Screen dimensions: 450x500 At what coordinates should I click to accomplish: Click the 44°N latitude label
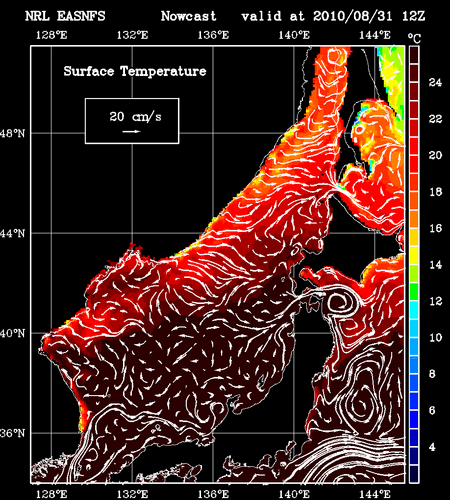[x=13, y=233]
